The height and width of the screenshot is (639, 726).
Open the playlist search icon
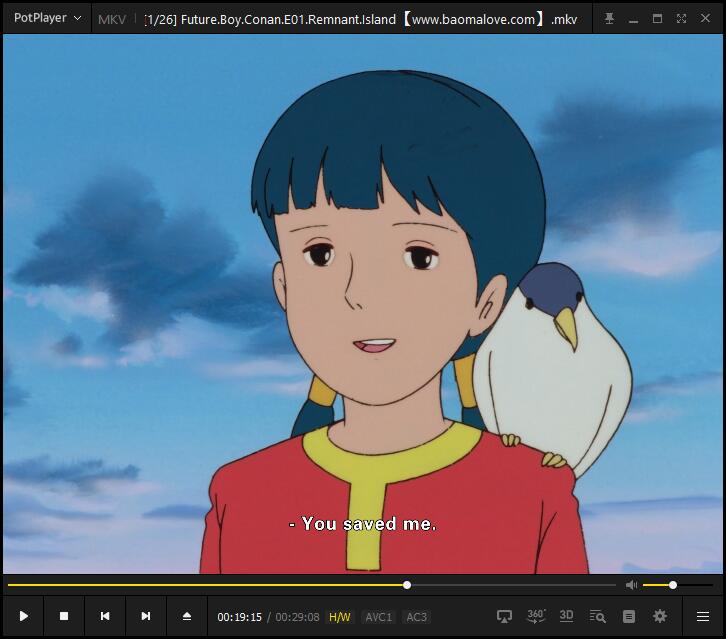pos(597,616)
